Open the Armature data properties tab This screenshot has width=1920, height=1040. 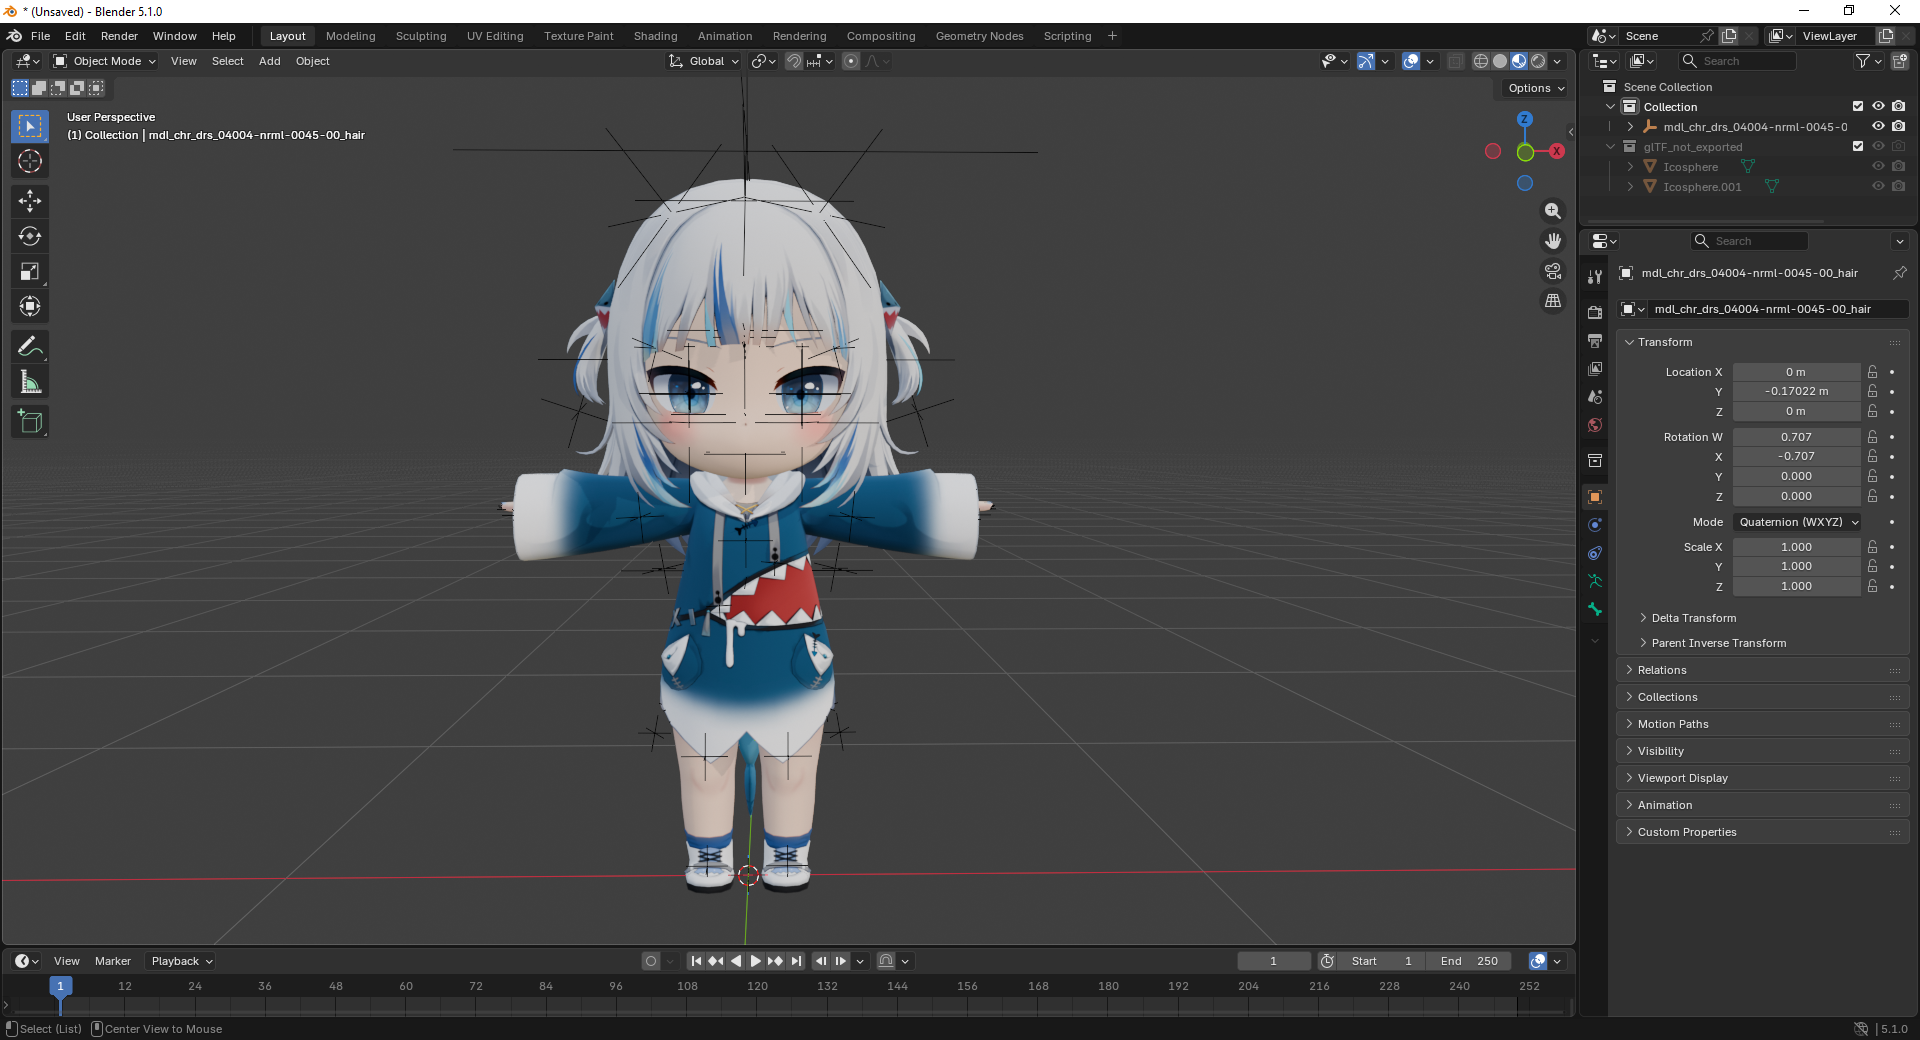coord(1595,581)
